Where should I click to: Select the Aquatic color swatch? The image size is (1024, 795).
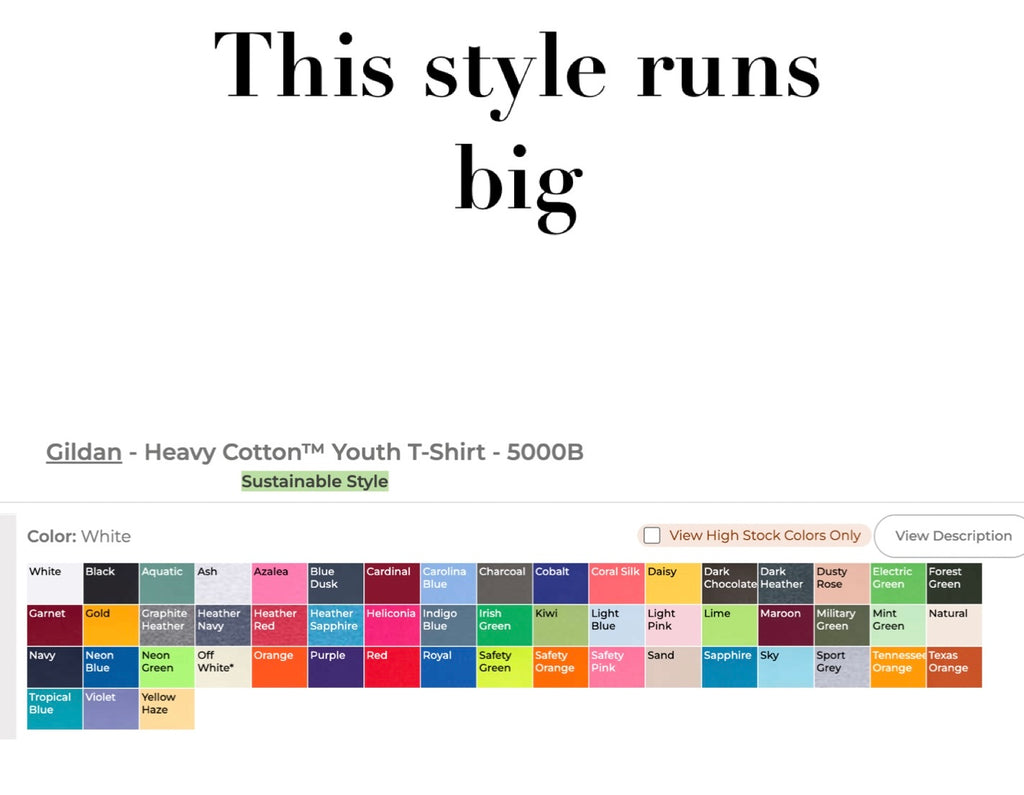[167, 583]
